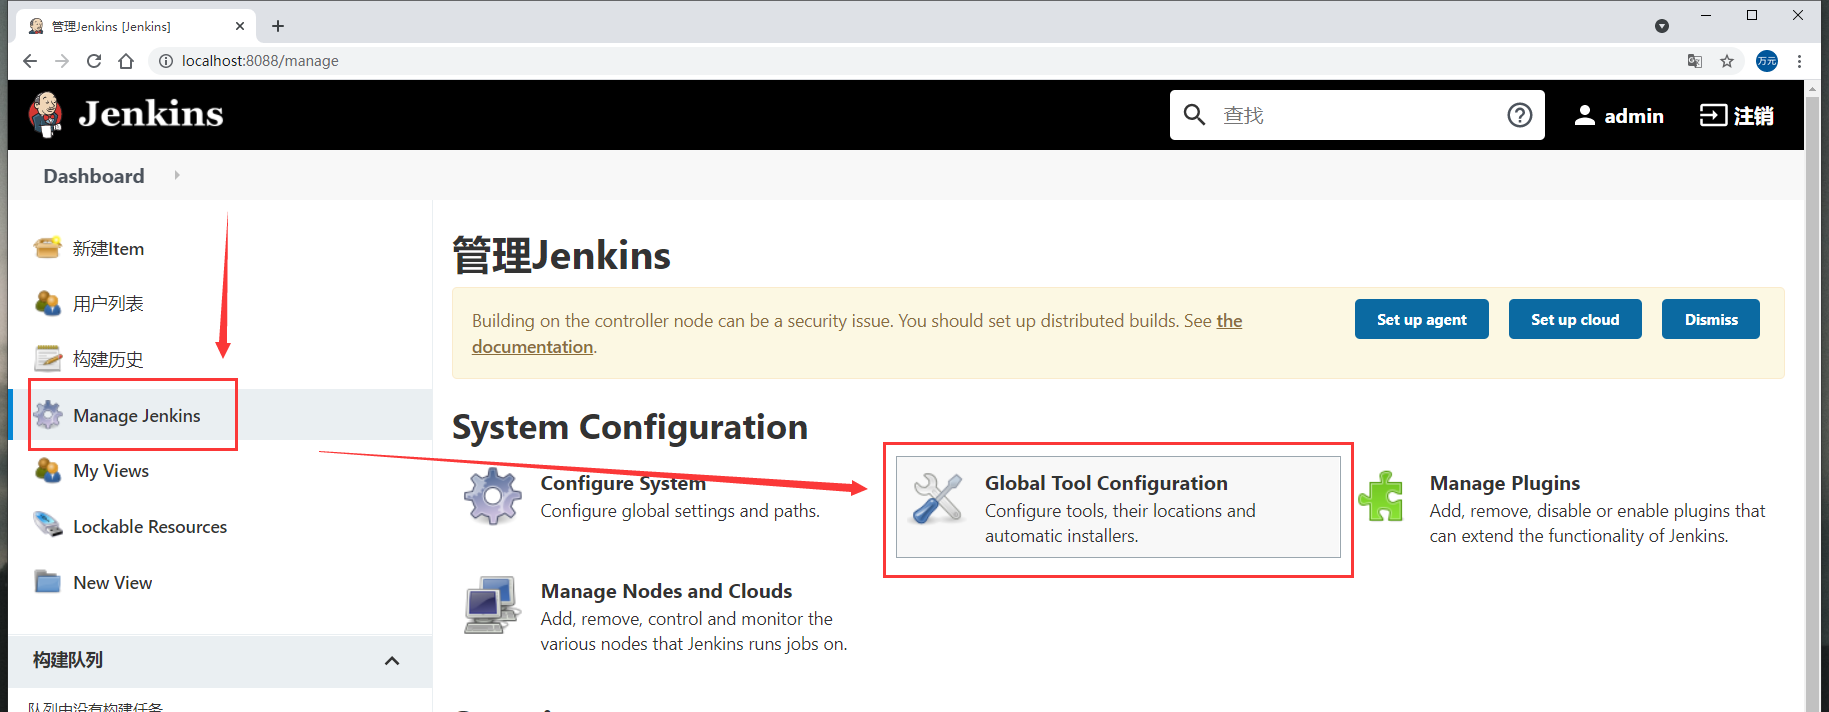Click the New View folder icon
The width and height of the screenshot is (1829, 712).
47,582
